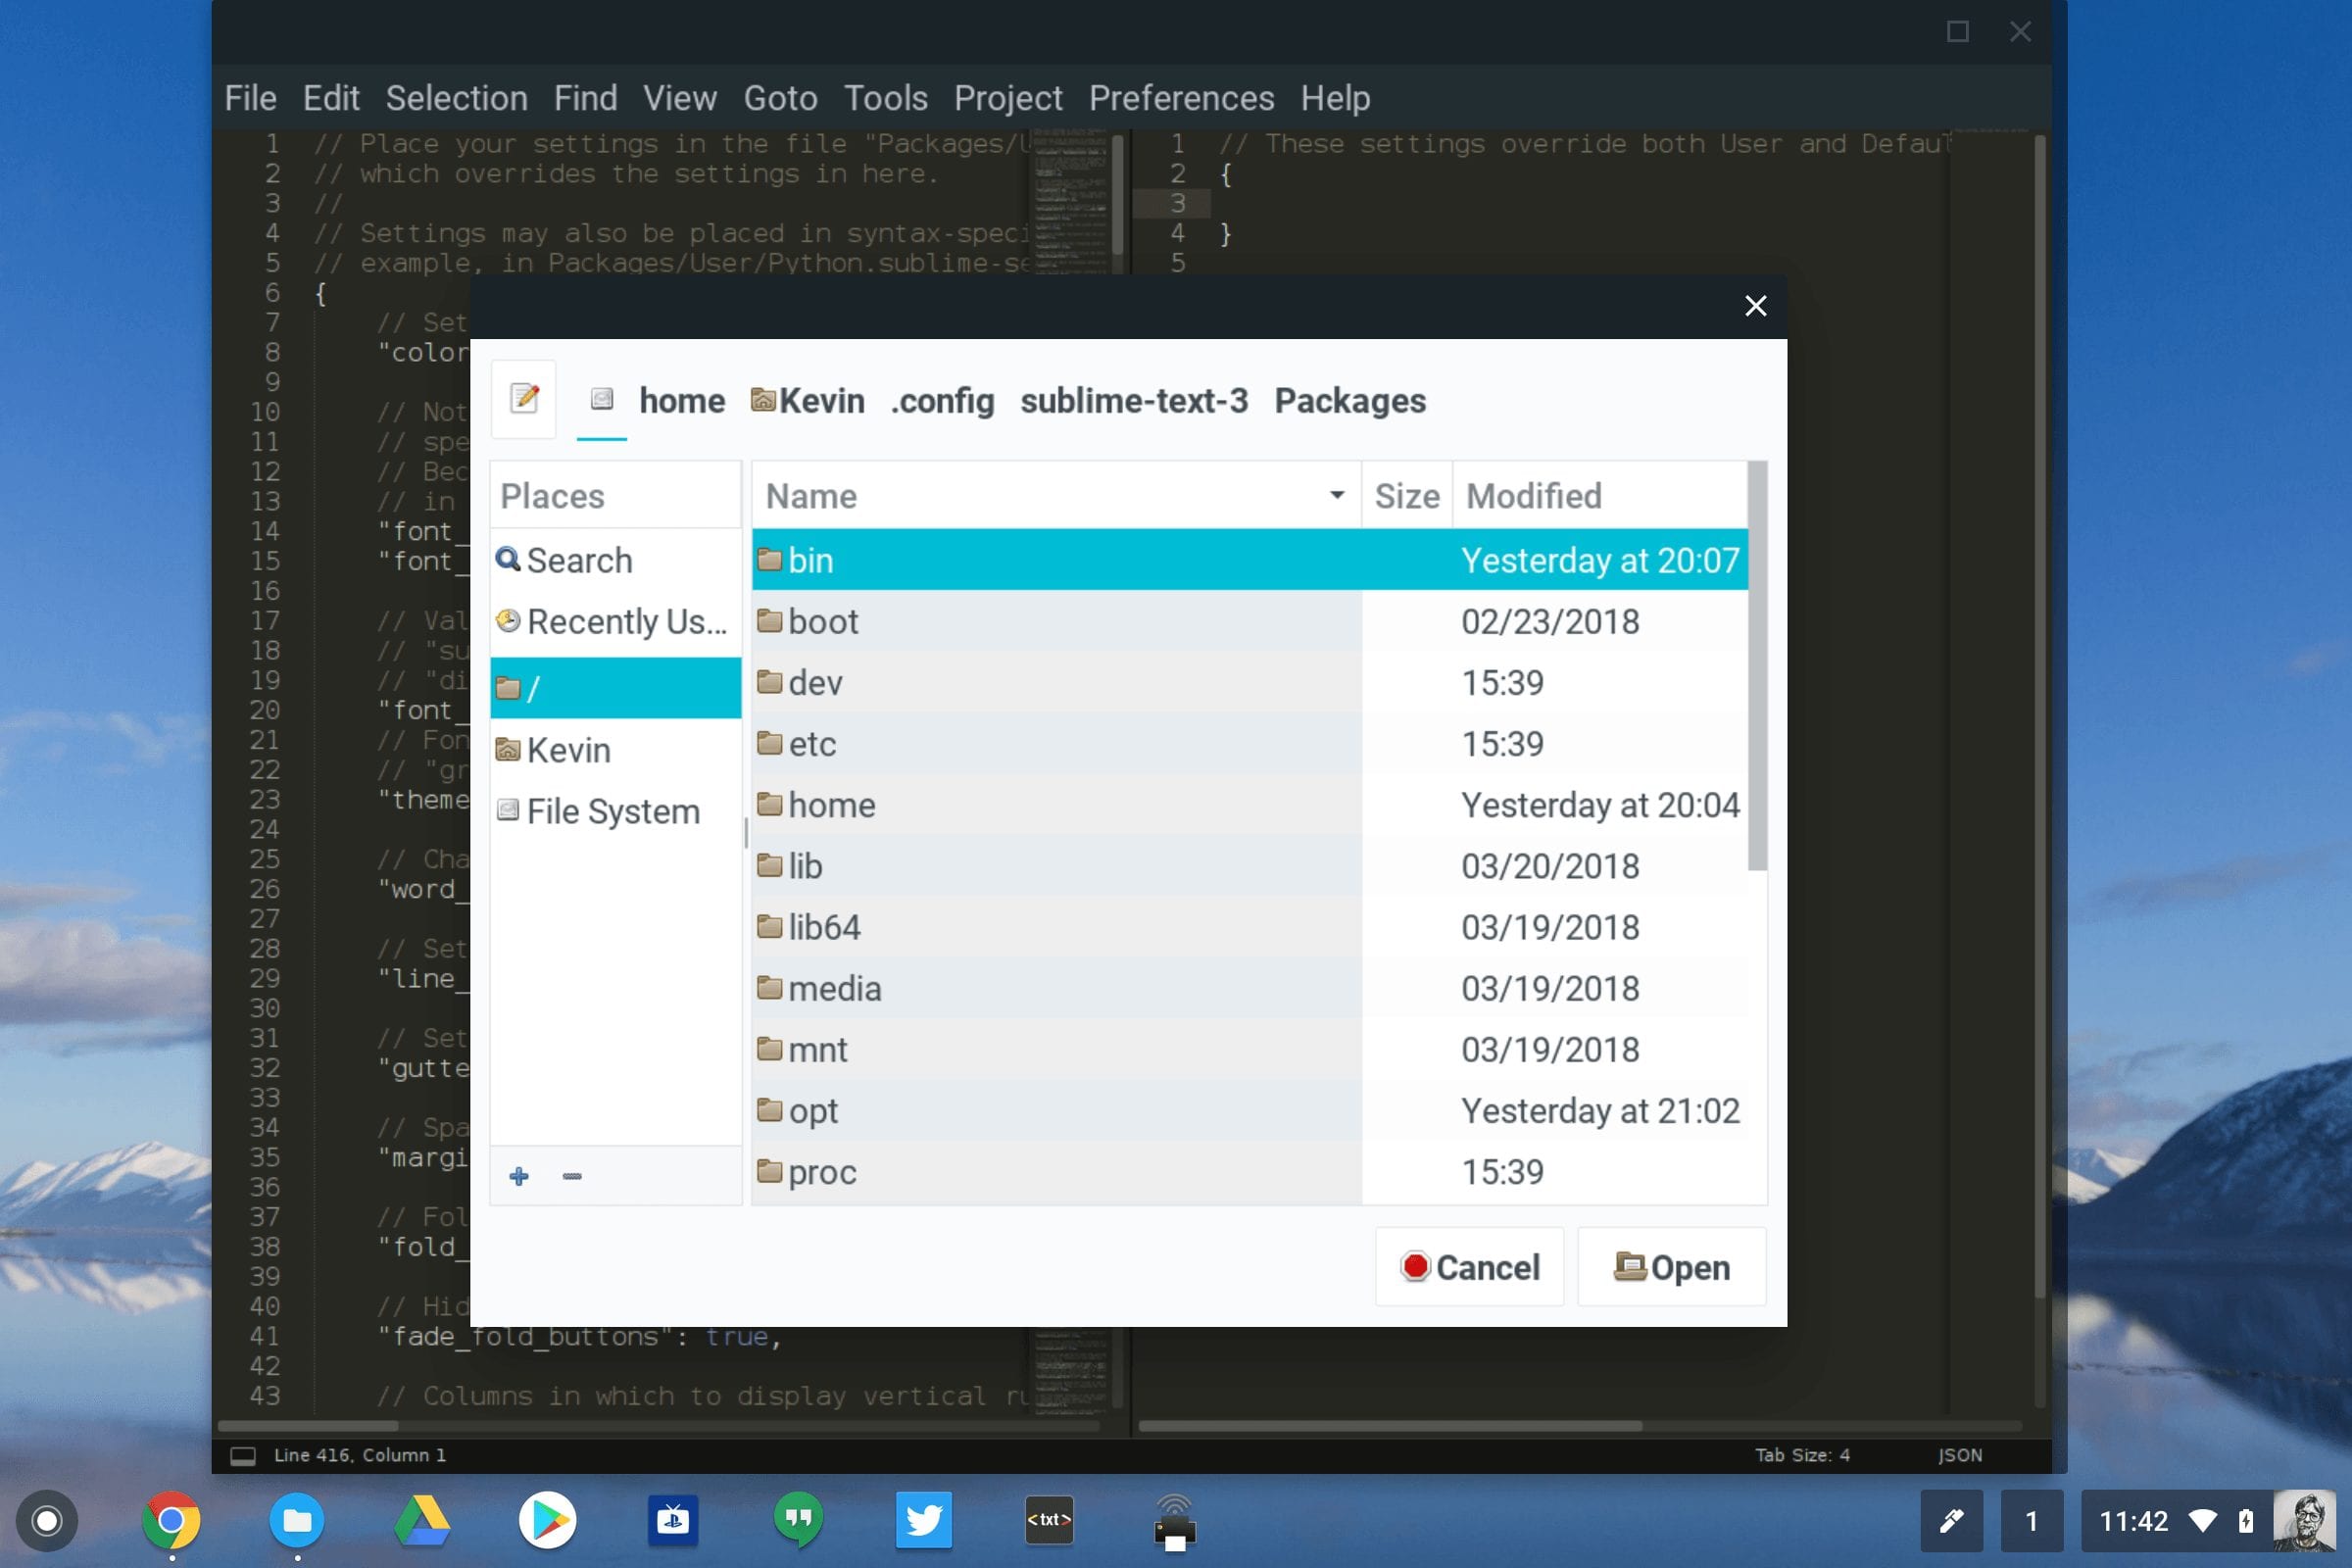This screenshot has height=1568, width=2352.
Task: Sort by the Modified column header
Action: point(1600,496)
